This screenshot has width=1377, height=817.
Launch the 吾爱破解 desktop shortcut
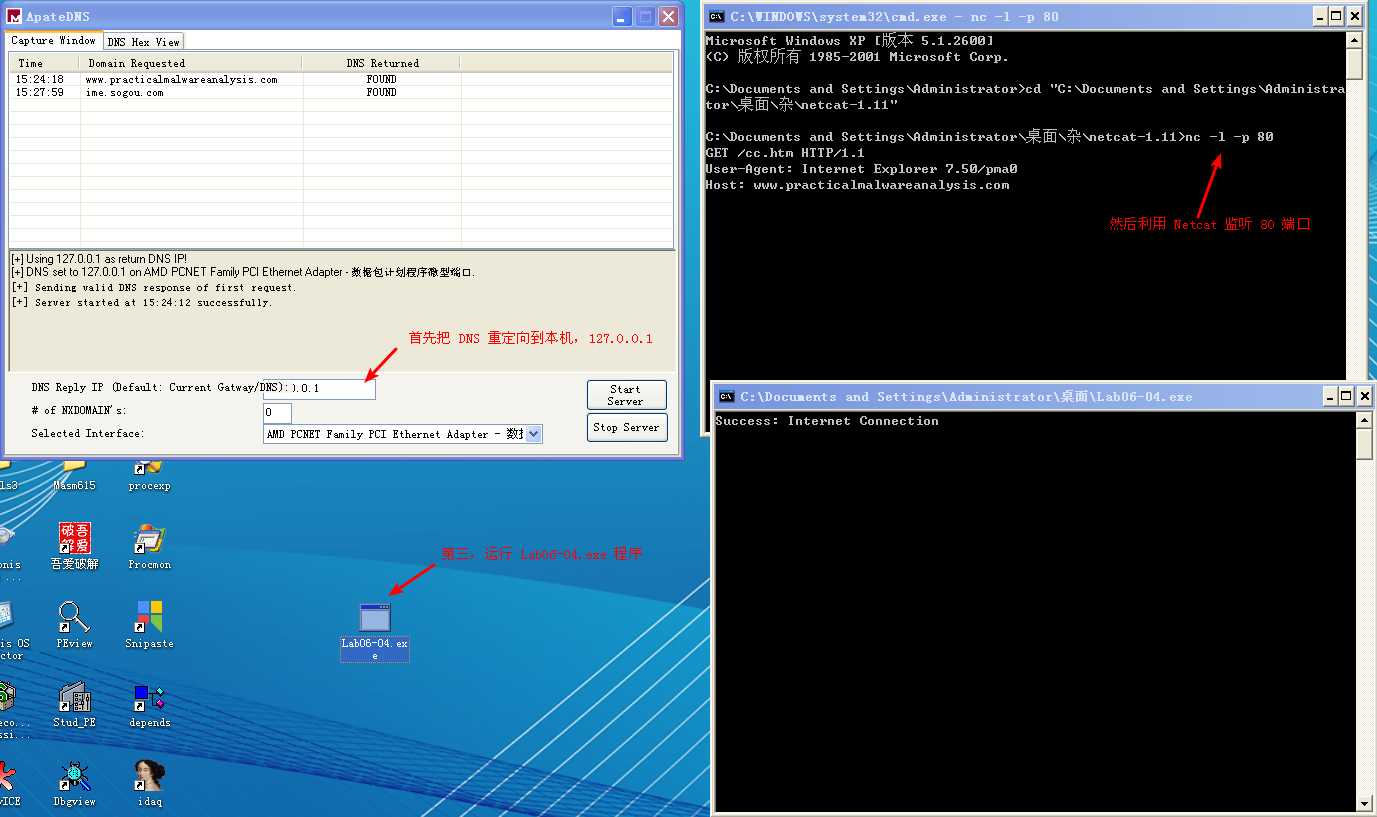[75, 546]
